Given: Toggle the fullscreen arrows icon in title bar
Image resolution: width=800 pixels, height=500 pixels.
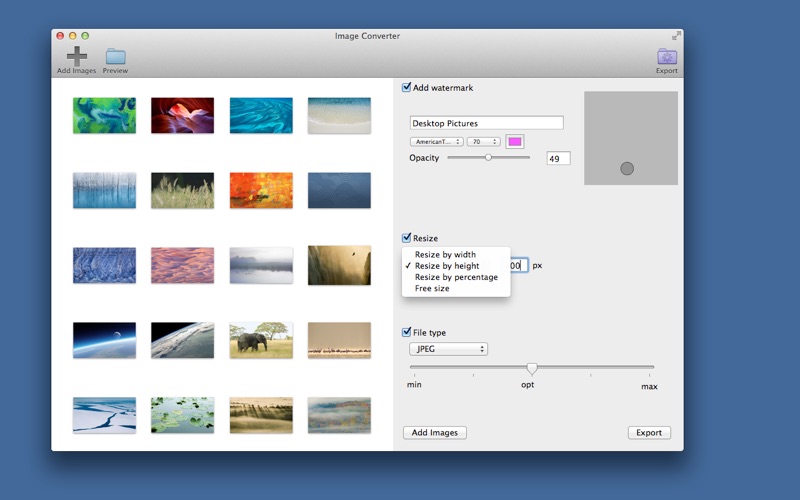Looking at the screenshot, I should pyautogui.click(x=676, y=36).
